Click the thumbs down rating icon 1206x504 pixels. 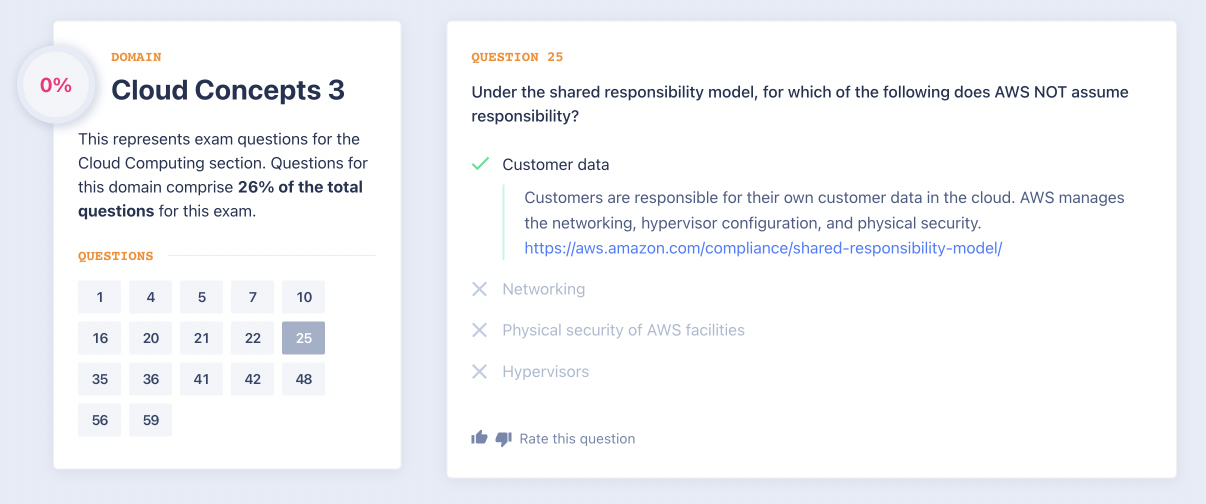pyautogui.click(x=503, y=439)
